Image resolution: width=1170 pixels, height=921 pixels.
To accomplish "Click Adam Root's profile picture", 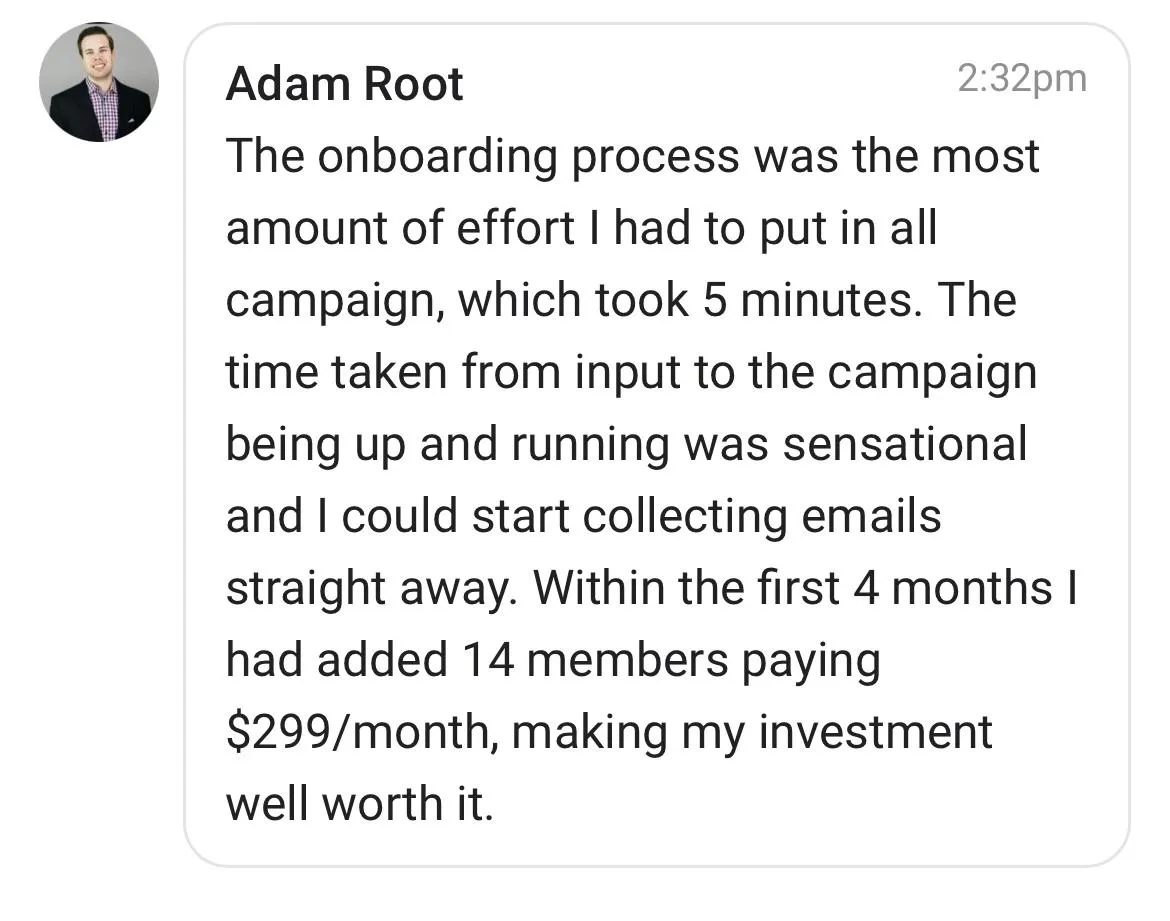I will pyautogui.click(x=99, y=82).
